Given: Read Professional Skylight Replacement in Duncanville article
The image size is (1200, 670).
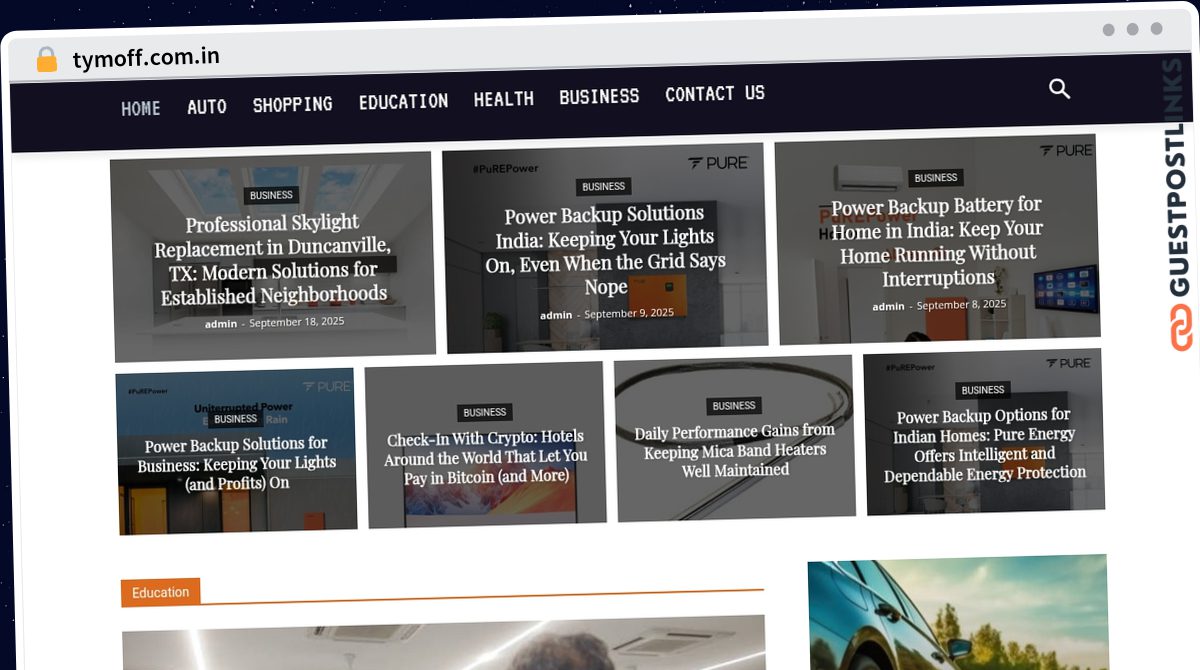Looking at the screenshot, I should [271, 259].
